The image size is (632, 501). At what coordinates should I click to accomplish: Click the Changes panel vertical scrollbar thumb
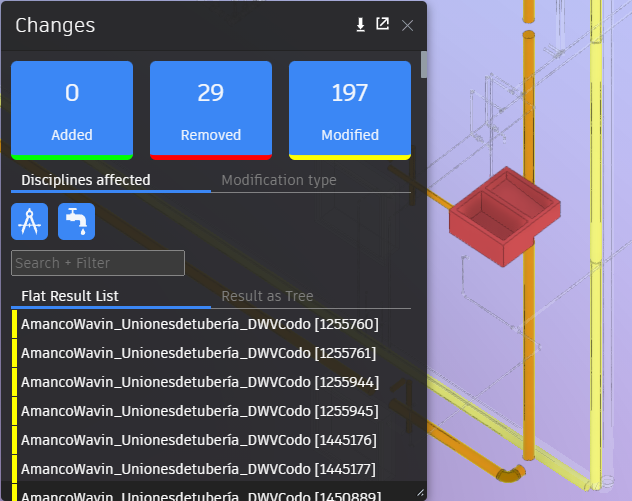424,64
